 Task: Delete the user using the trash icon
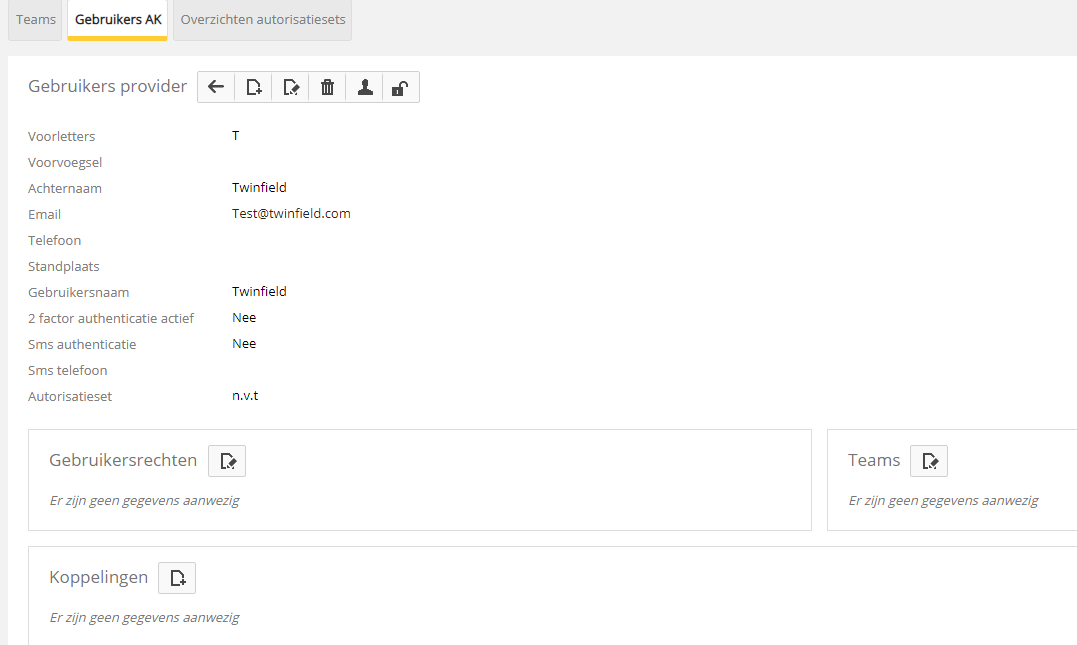(x=327, y=87)
